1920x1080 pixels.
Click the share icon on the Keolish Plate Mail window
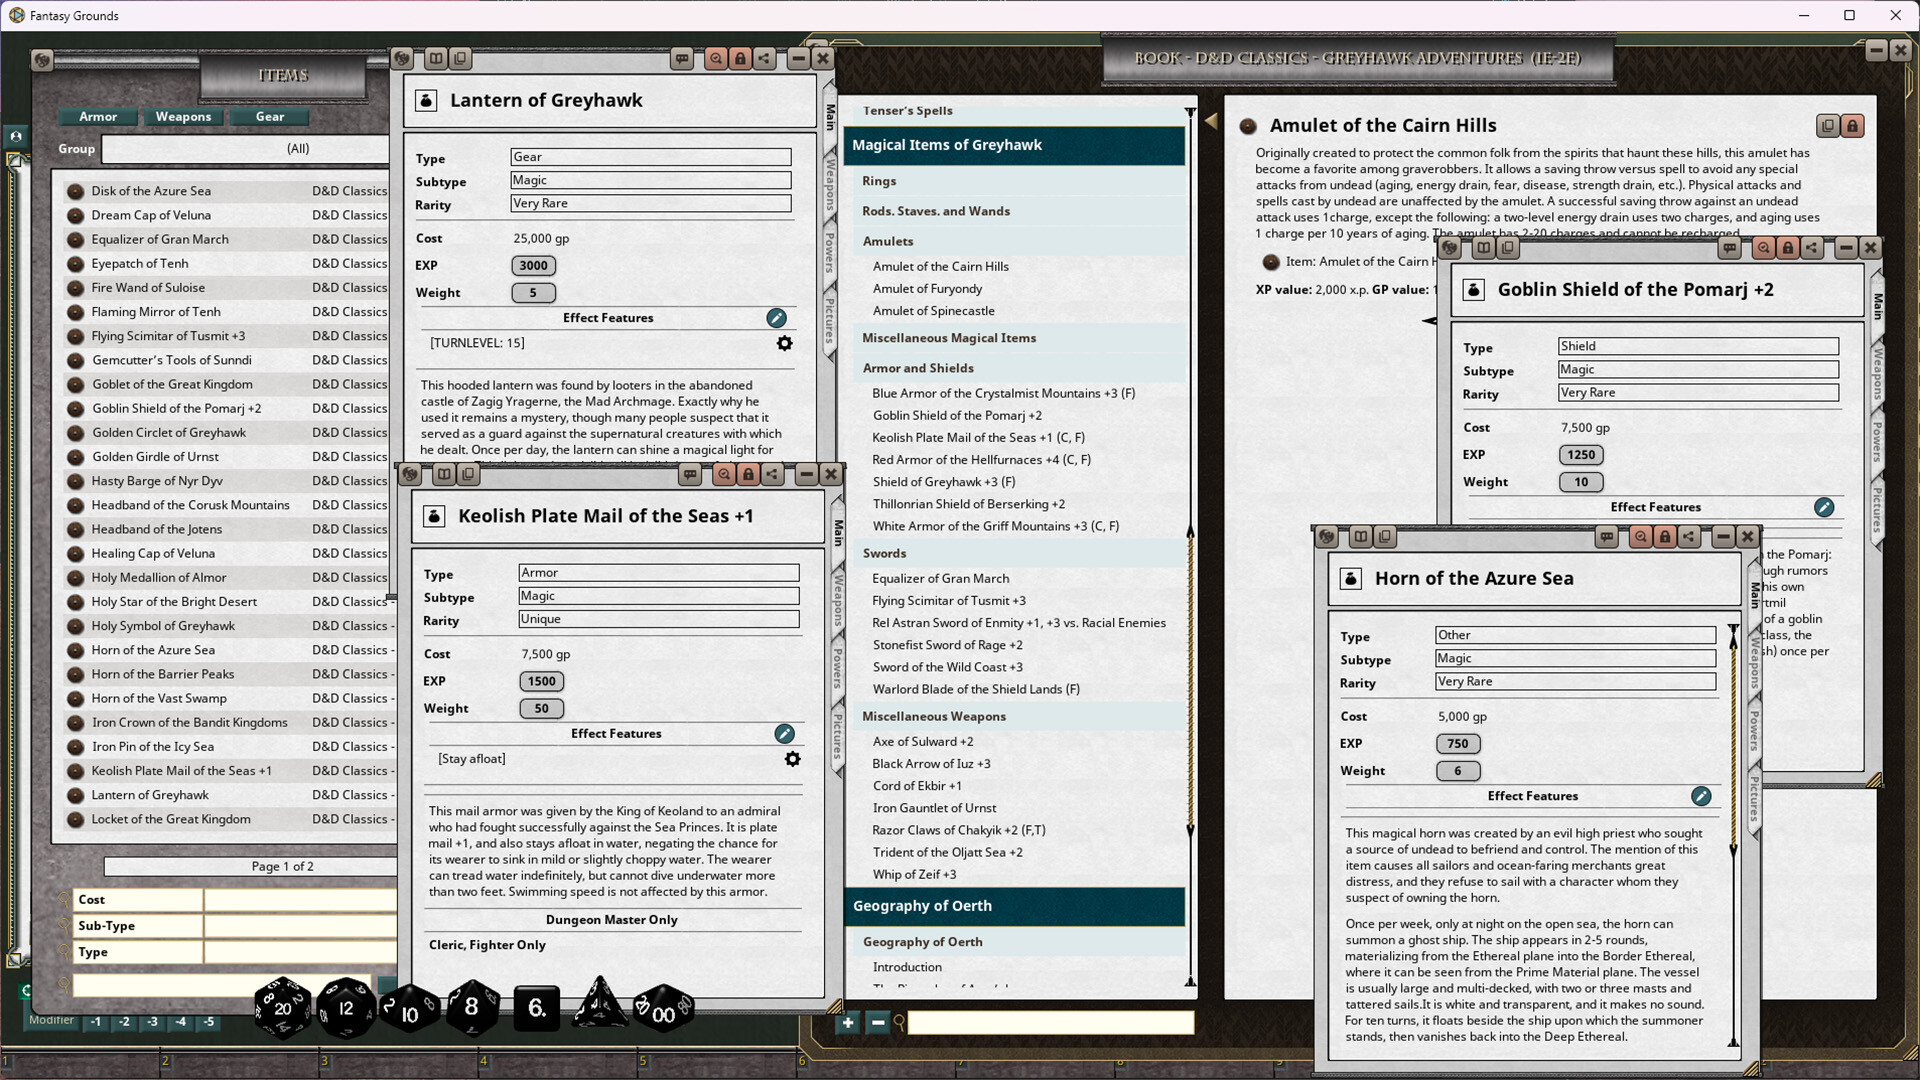772,474
